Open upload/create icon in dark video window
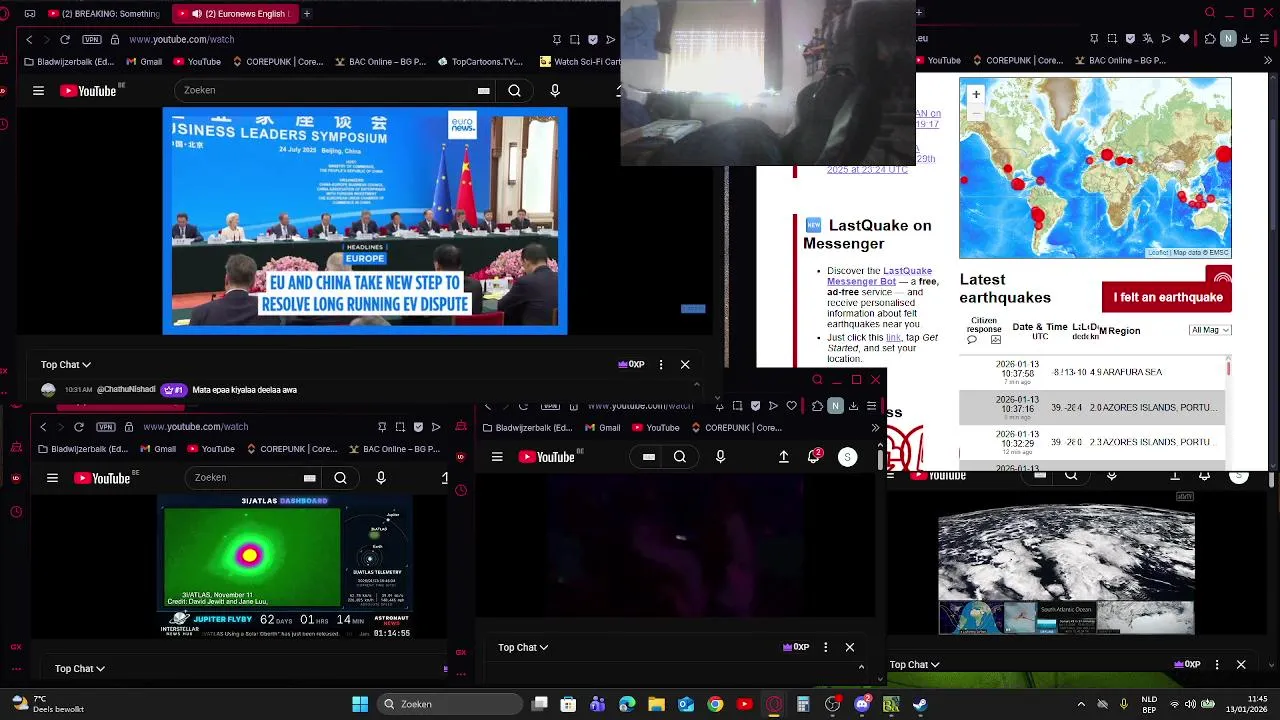The image size is (1280, 720). tap(784, 456)
